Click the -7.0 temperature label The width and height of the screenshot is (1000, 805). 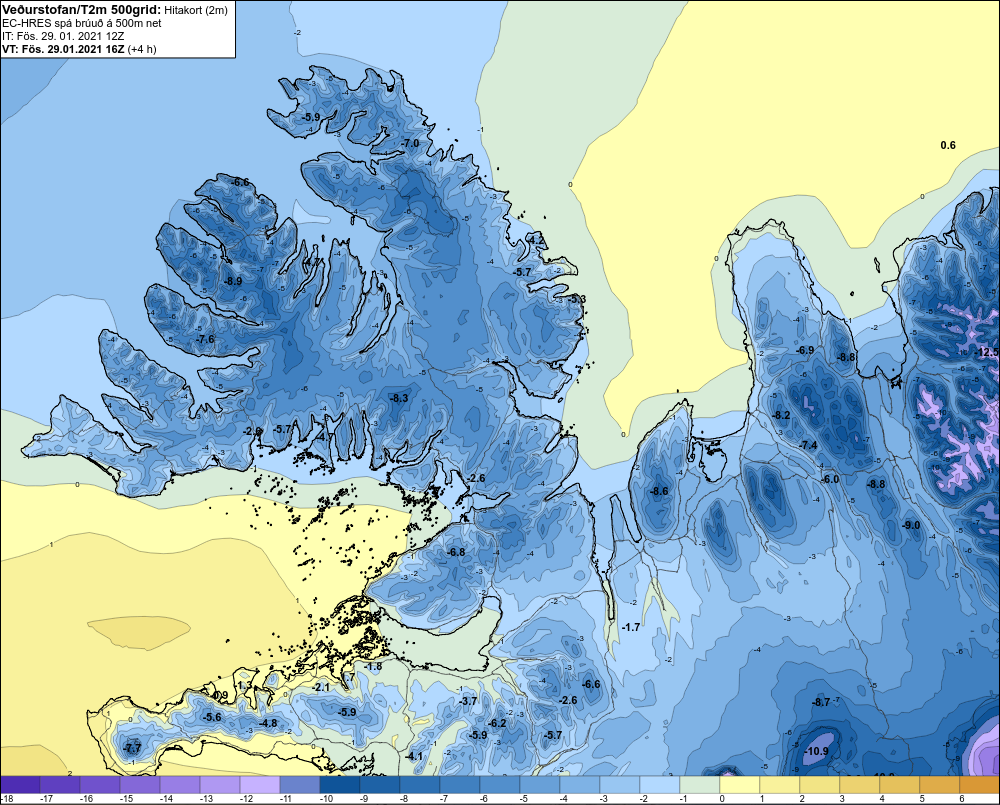411,143
